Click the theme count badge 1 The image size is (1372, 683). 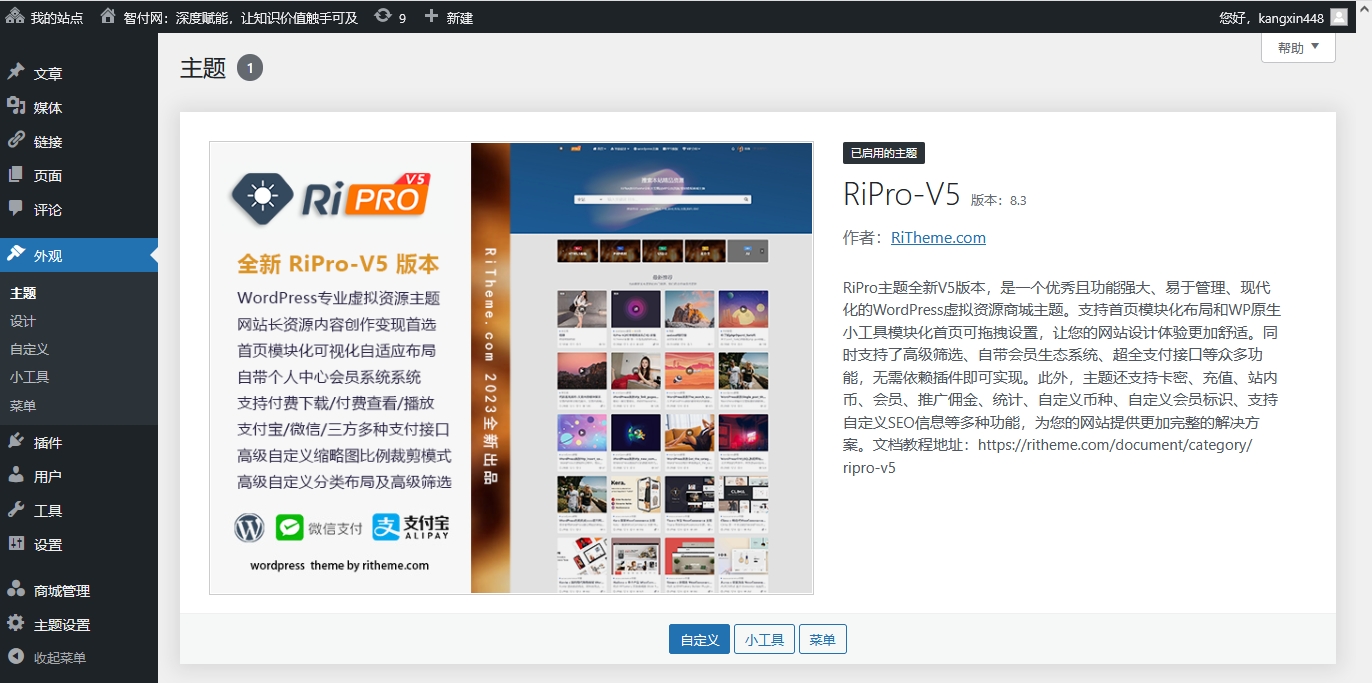[x=250, y=68]
